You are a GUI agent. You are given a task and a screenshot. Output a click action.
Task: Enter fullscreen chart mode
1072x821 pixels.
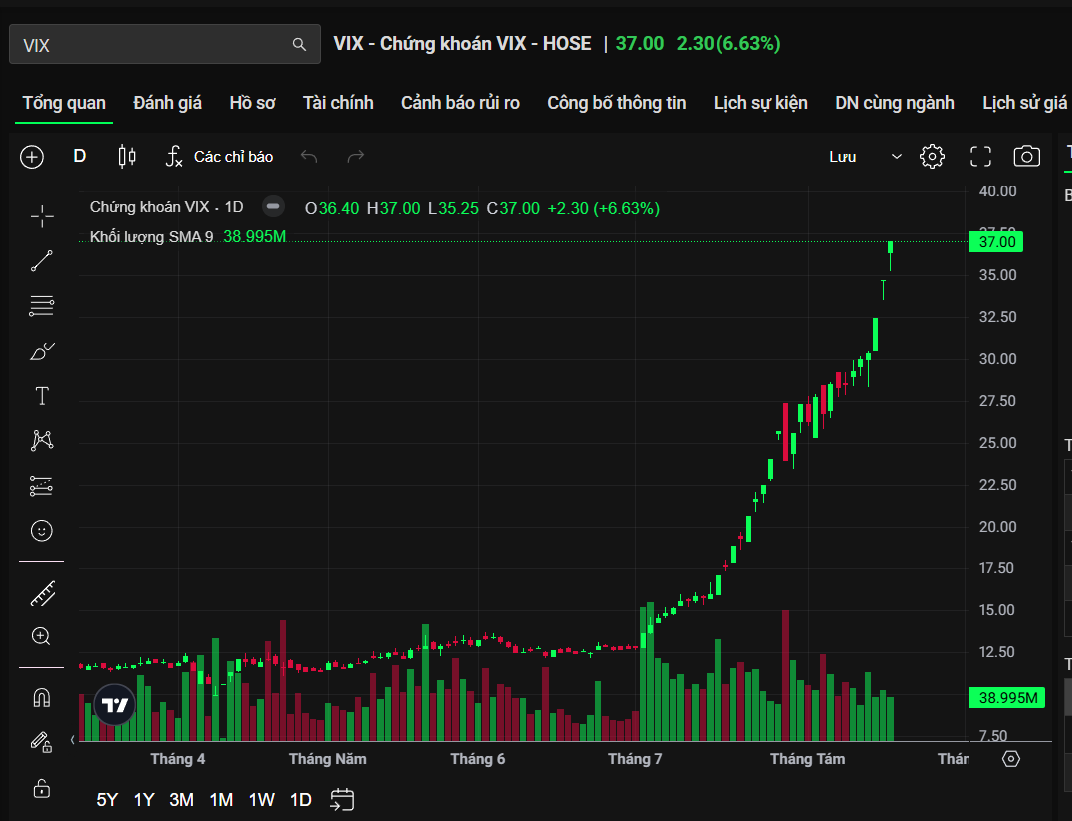tap(980, 157)
